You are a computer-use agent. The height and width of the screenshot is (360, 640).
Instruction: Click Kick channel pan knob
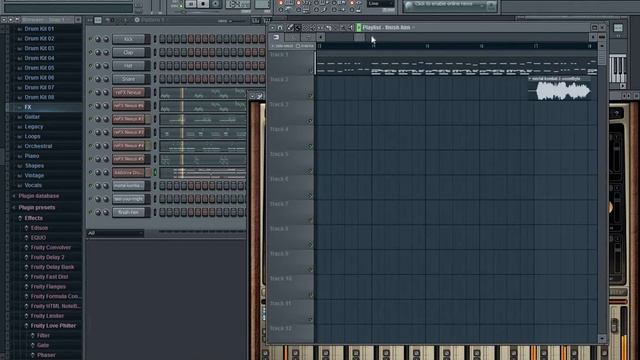(x=98, y=39)
